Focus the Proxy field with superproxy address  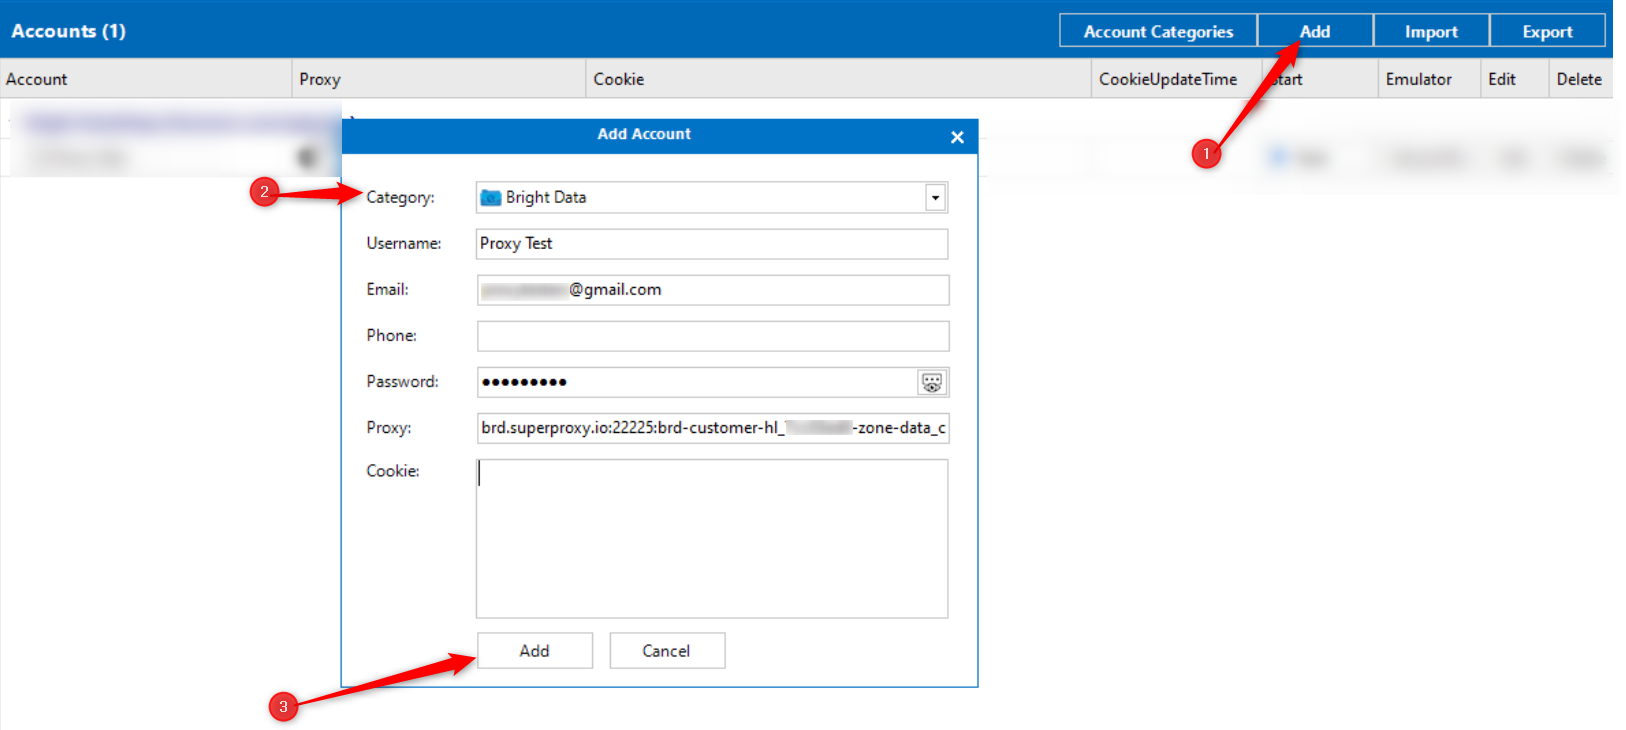point(711,428)
